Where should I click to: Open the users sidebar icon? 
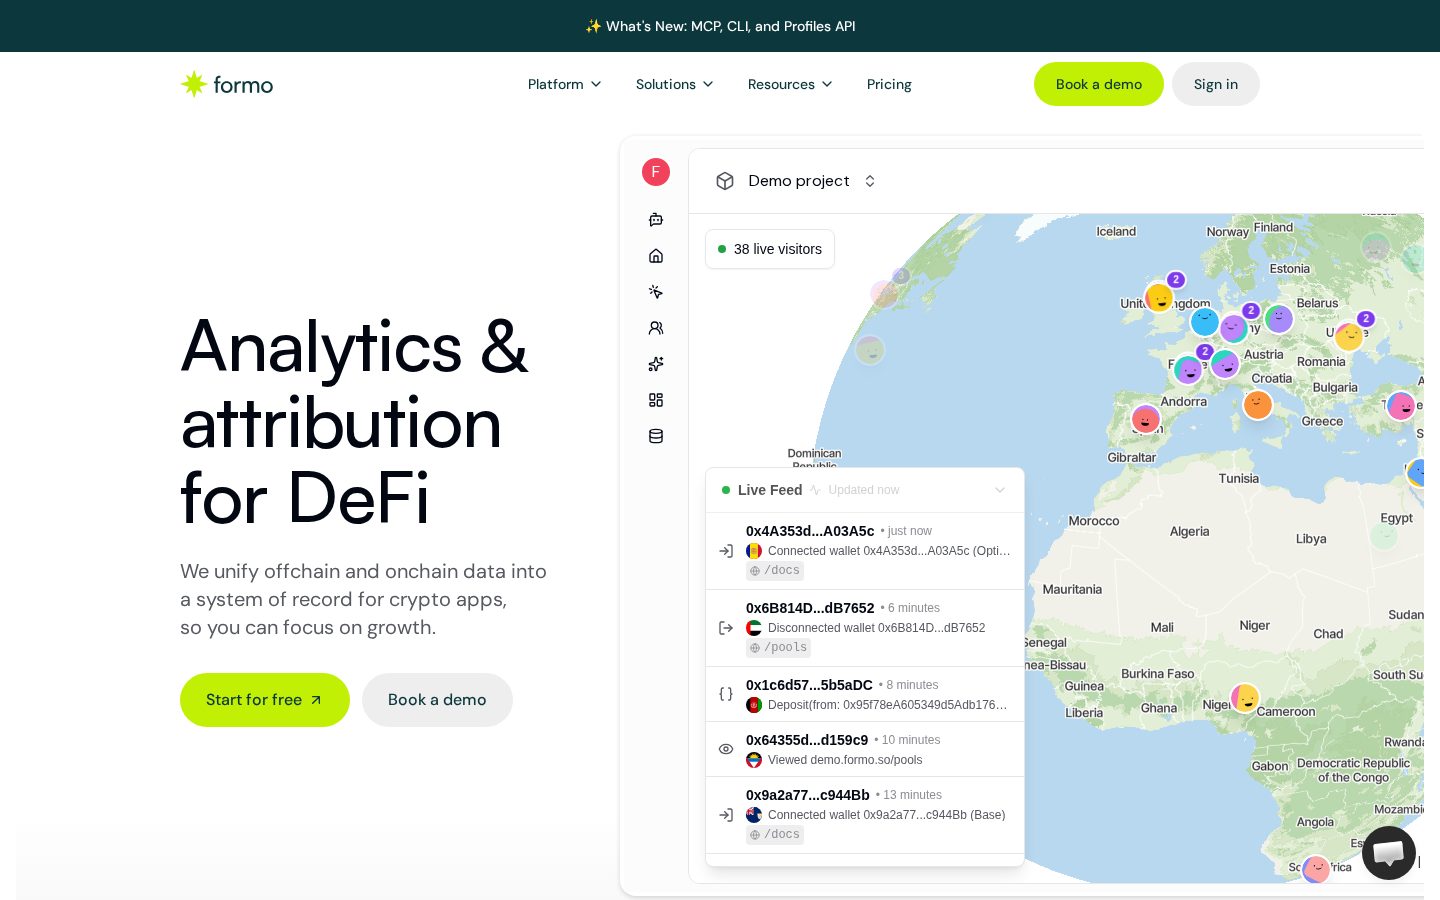(656, 328)
